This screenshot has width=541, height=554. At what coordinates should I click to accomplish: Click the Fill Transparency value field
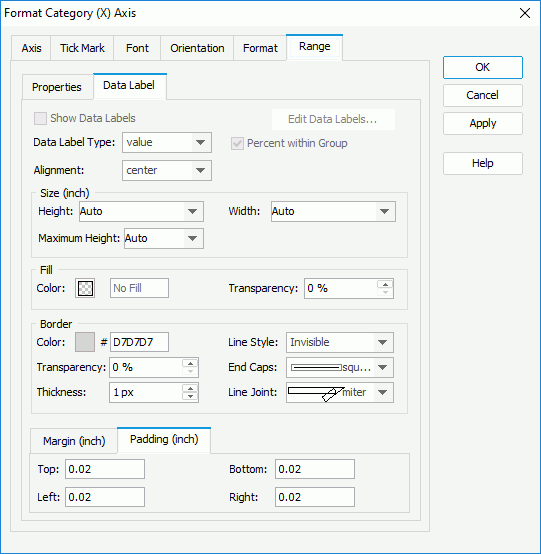coord(341,288)
